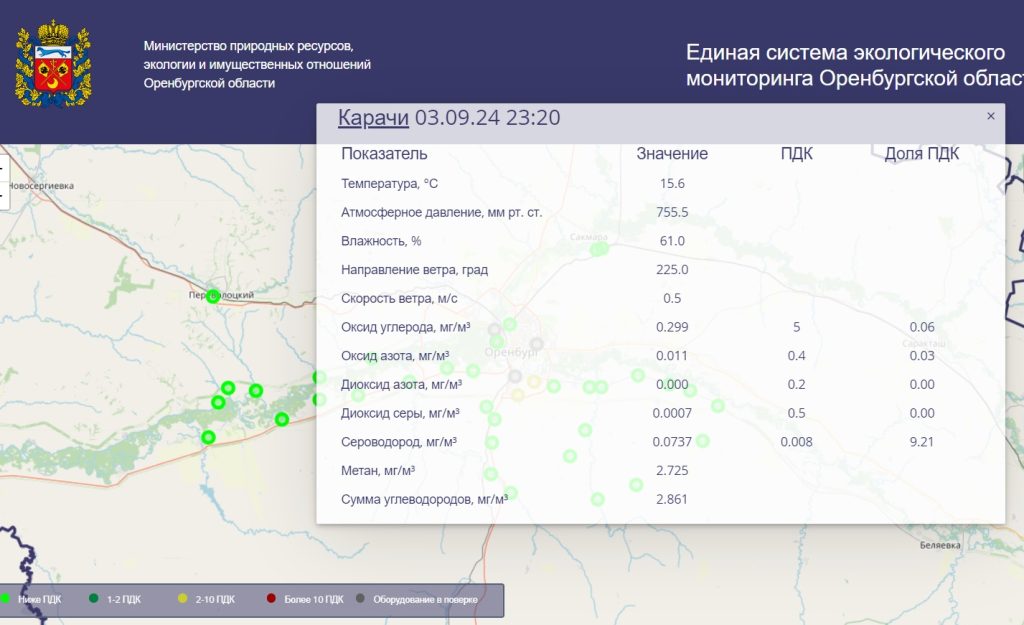Click the dark green '1-2 ПДК' legend dot
Screen dimensions: 1024x625
click(93, 599)
